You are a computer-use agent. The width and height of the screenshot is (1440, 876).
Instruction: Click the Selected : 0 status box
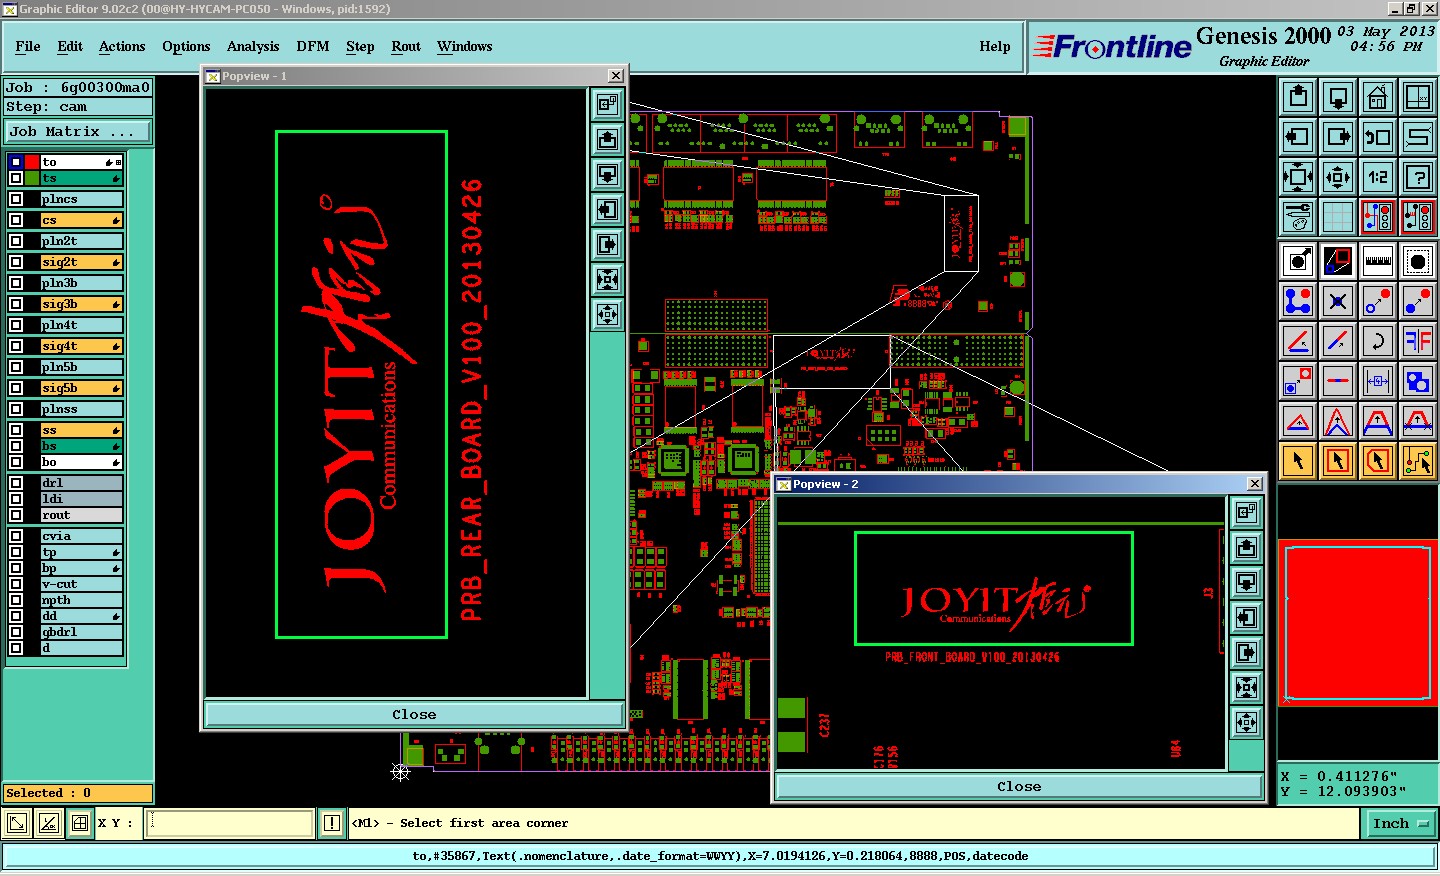78,793
